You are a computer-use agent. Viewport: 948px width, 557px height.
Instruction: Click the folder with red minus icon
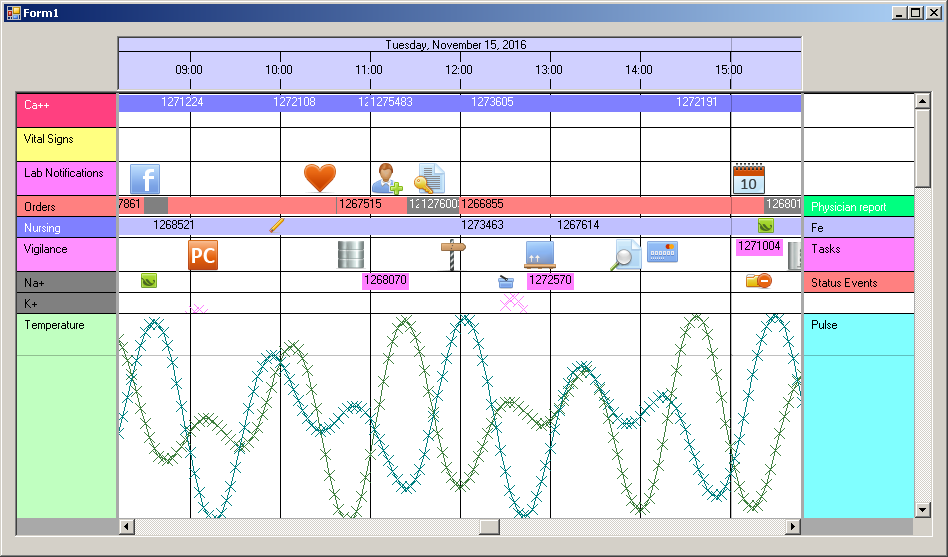[758, 281]
